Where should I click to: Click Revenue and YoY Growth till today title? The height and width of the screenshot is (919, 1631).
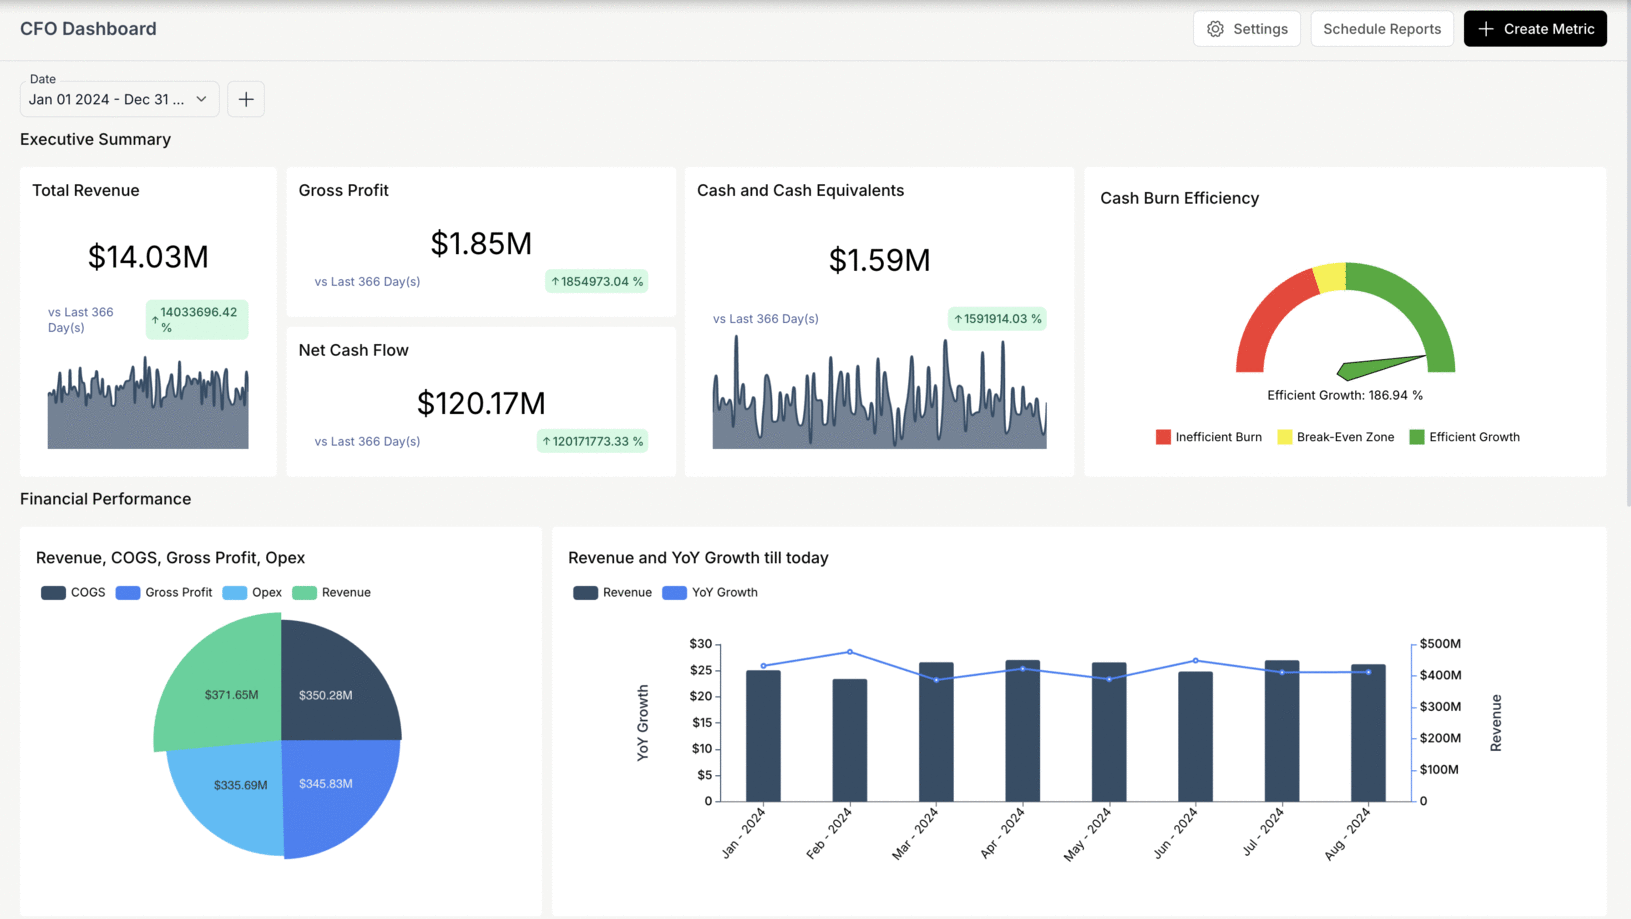coord(698,558)
